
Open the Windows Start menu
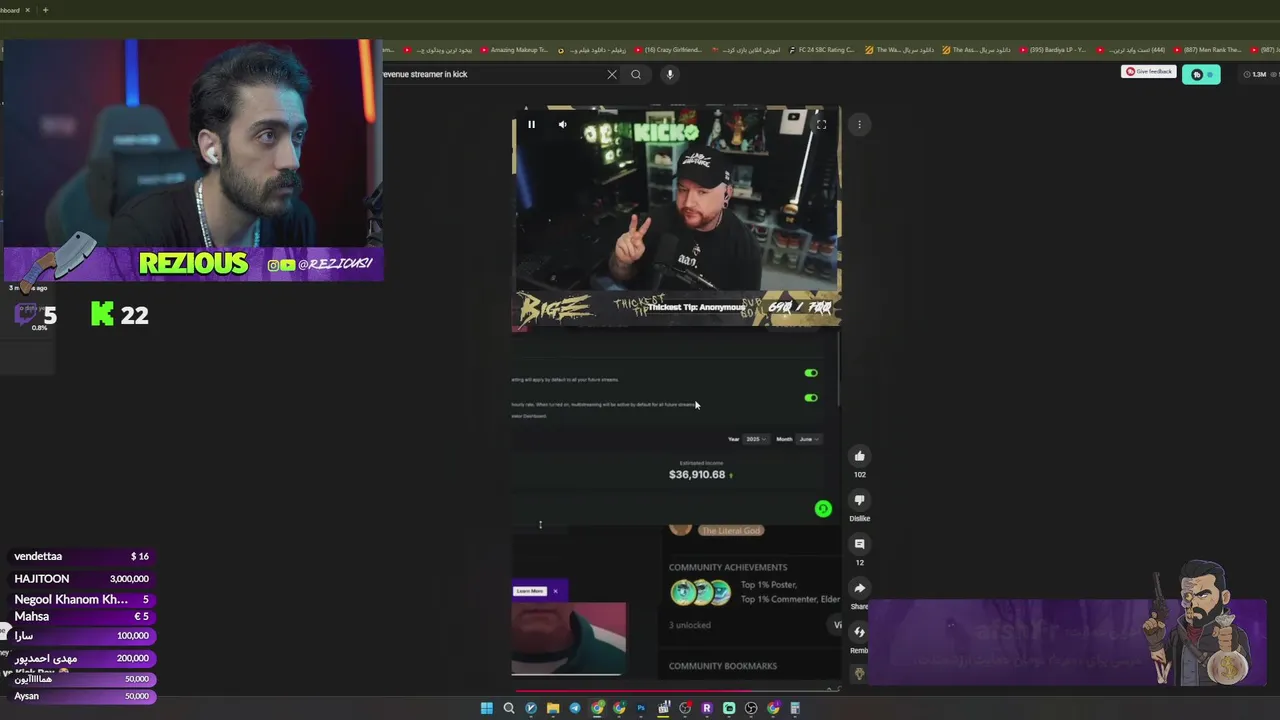click(487, 708)
